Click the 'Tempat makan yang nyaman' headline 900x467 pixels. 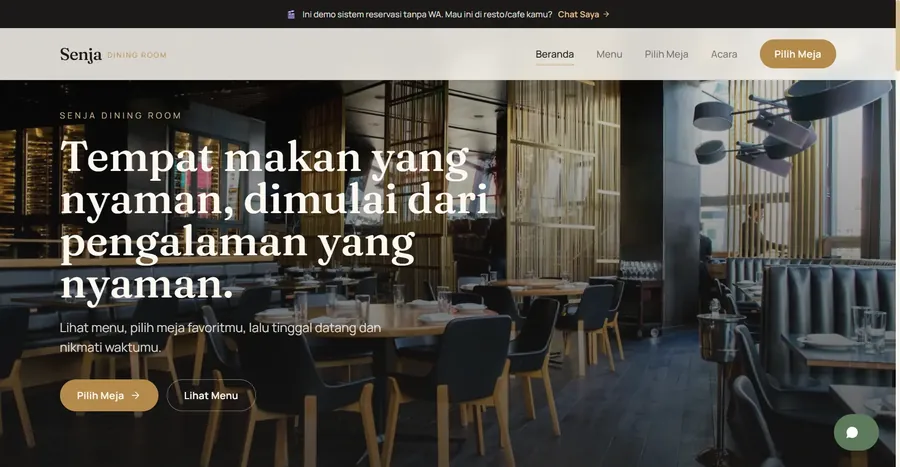[274, 220]
